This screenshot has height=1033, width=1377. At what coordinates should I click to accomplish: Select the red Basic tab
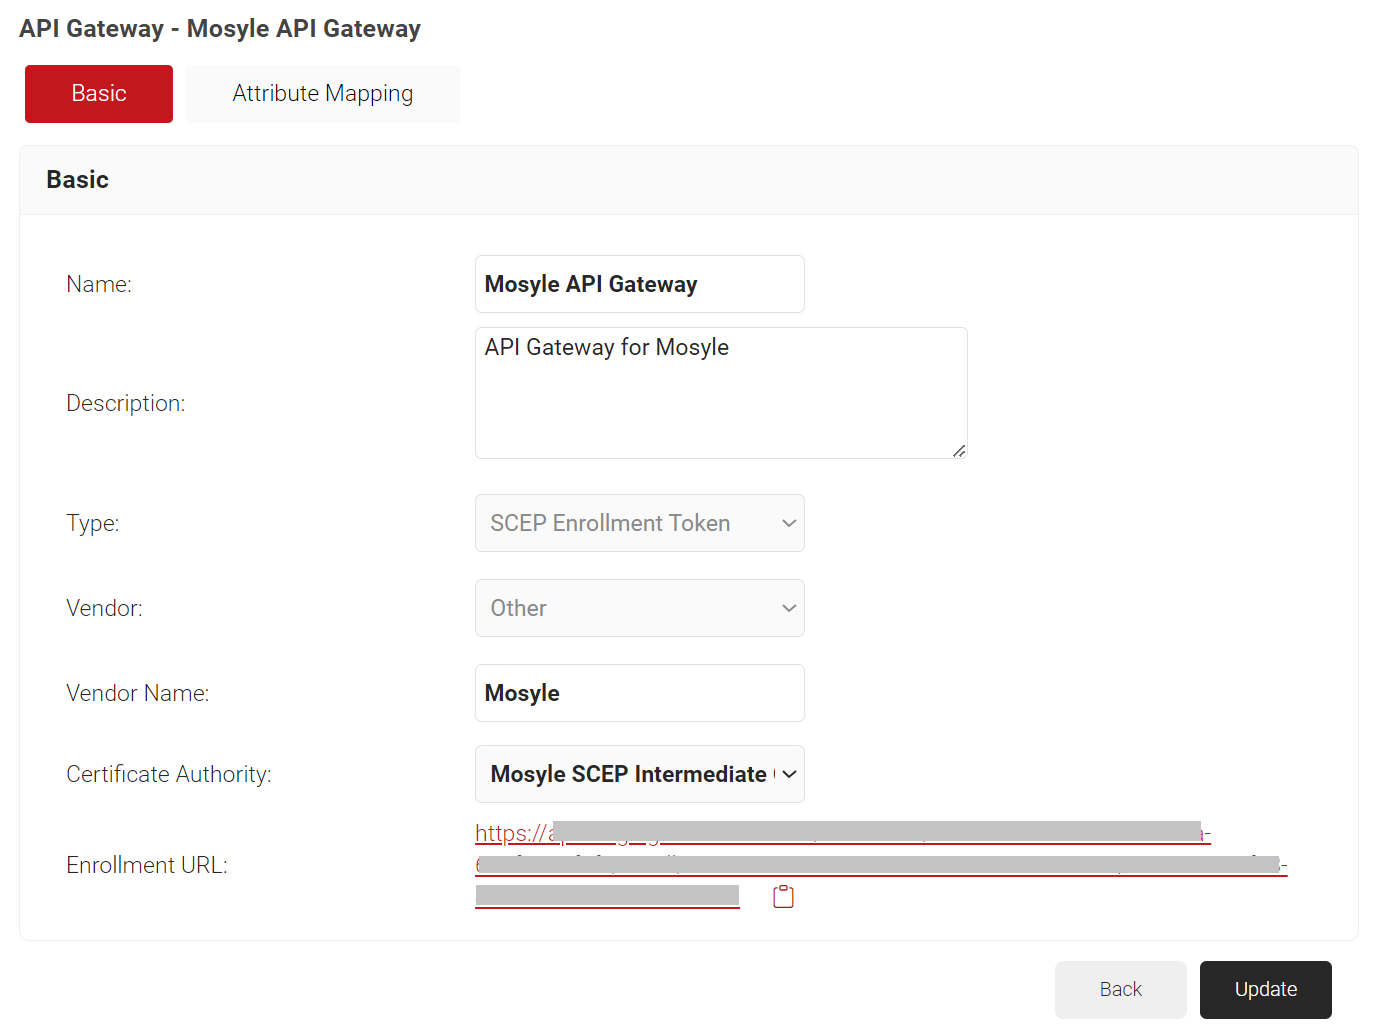tap(99, 94)
